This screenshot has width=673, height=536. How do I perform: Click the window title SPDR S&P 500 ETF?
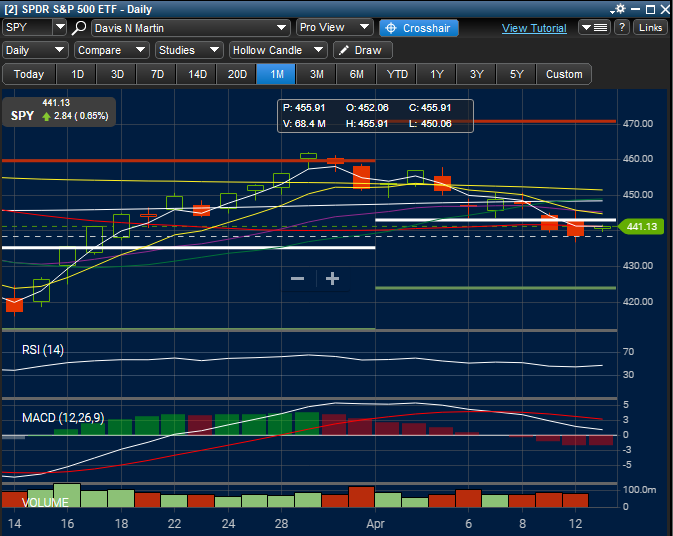tap(70, 9)
